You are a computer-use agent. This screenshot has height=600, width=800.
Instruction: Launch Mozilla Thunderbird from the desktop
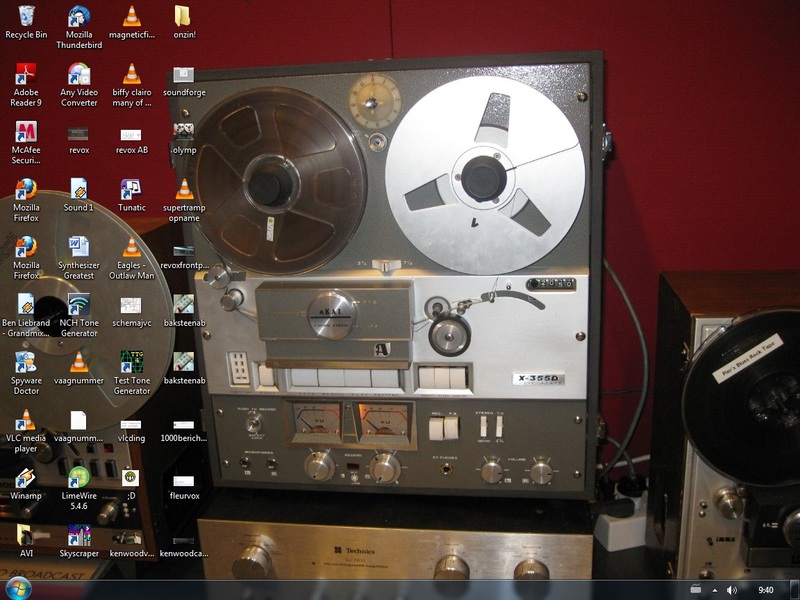[x=79, y=17]
